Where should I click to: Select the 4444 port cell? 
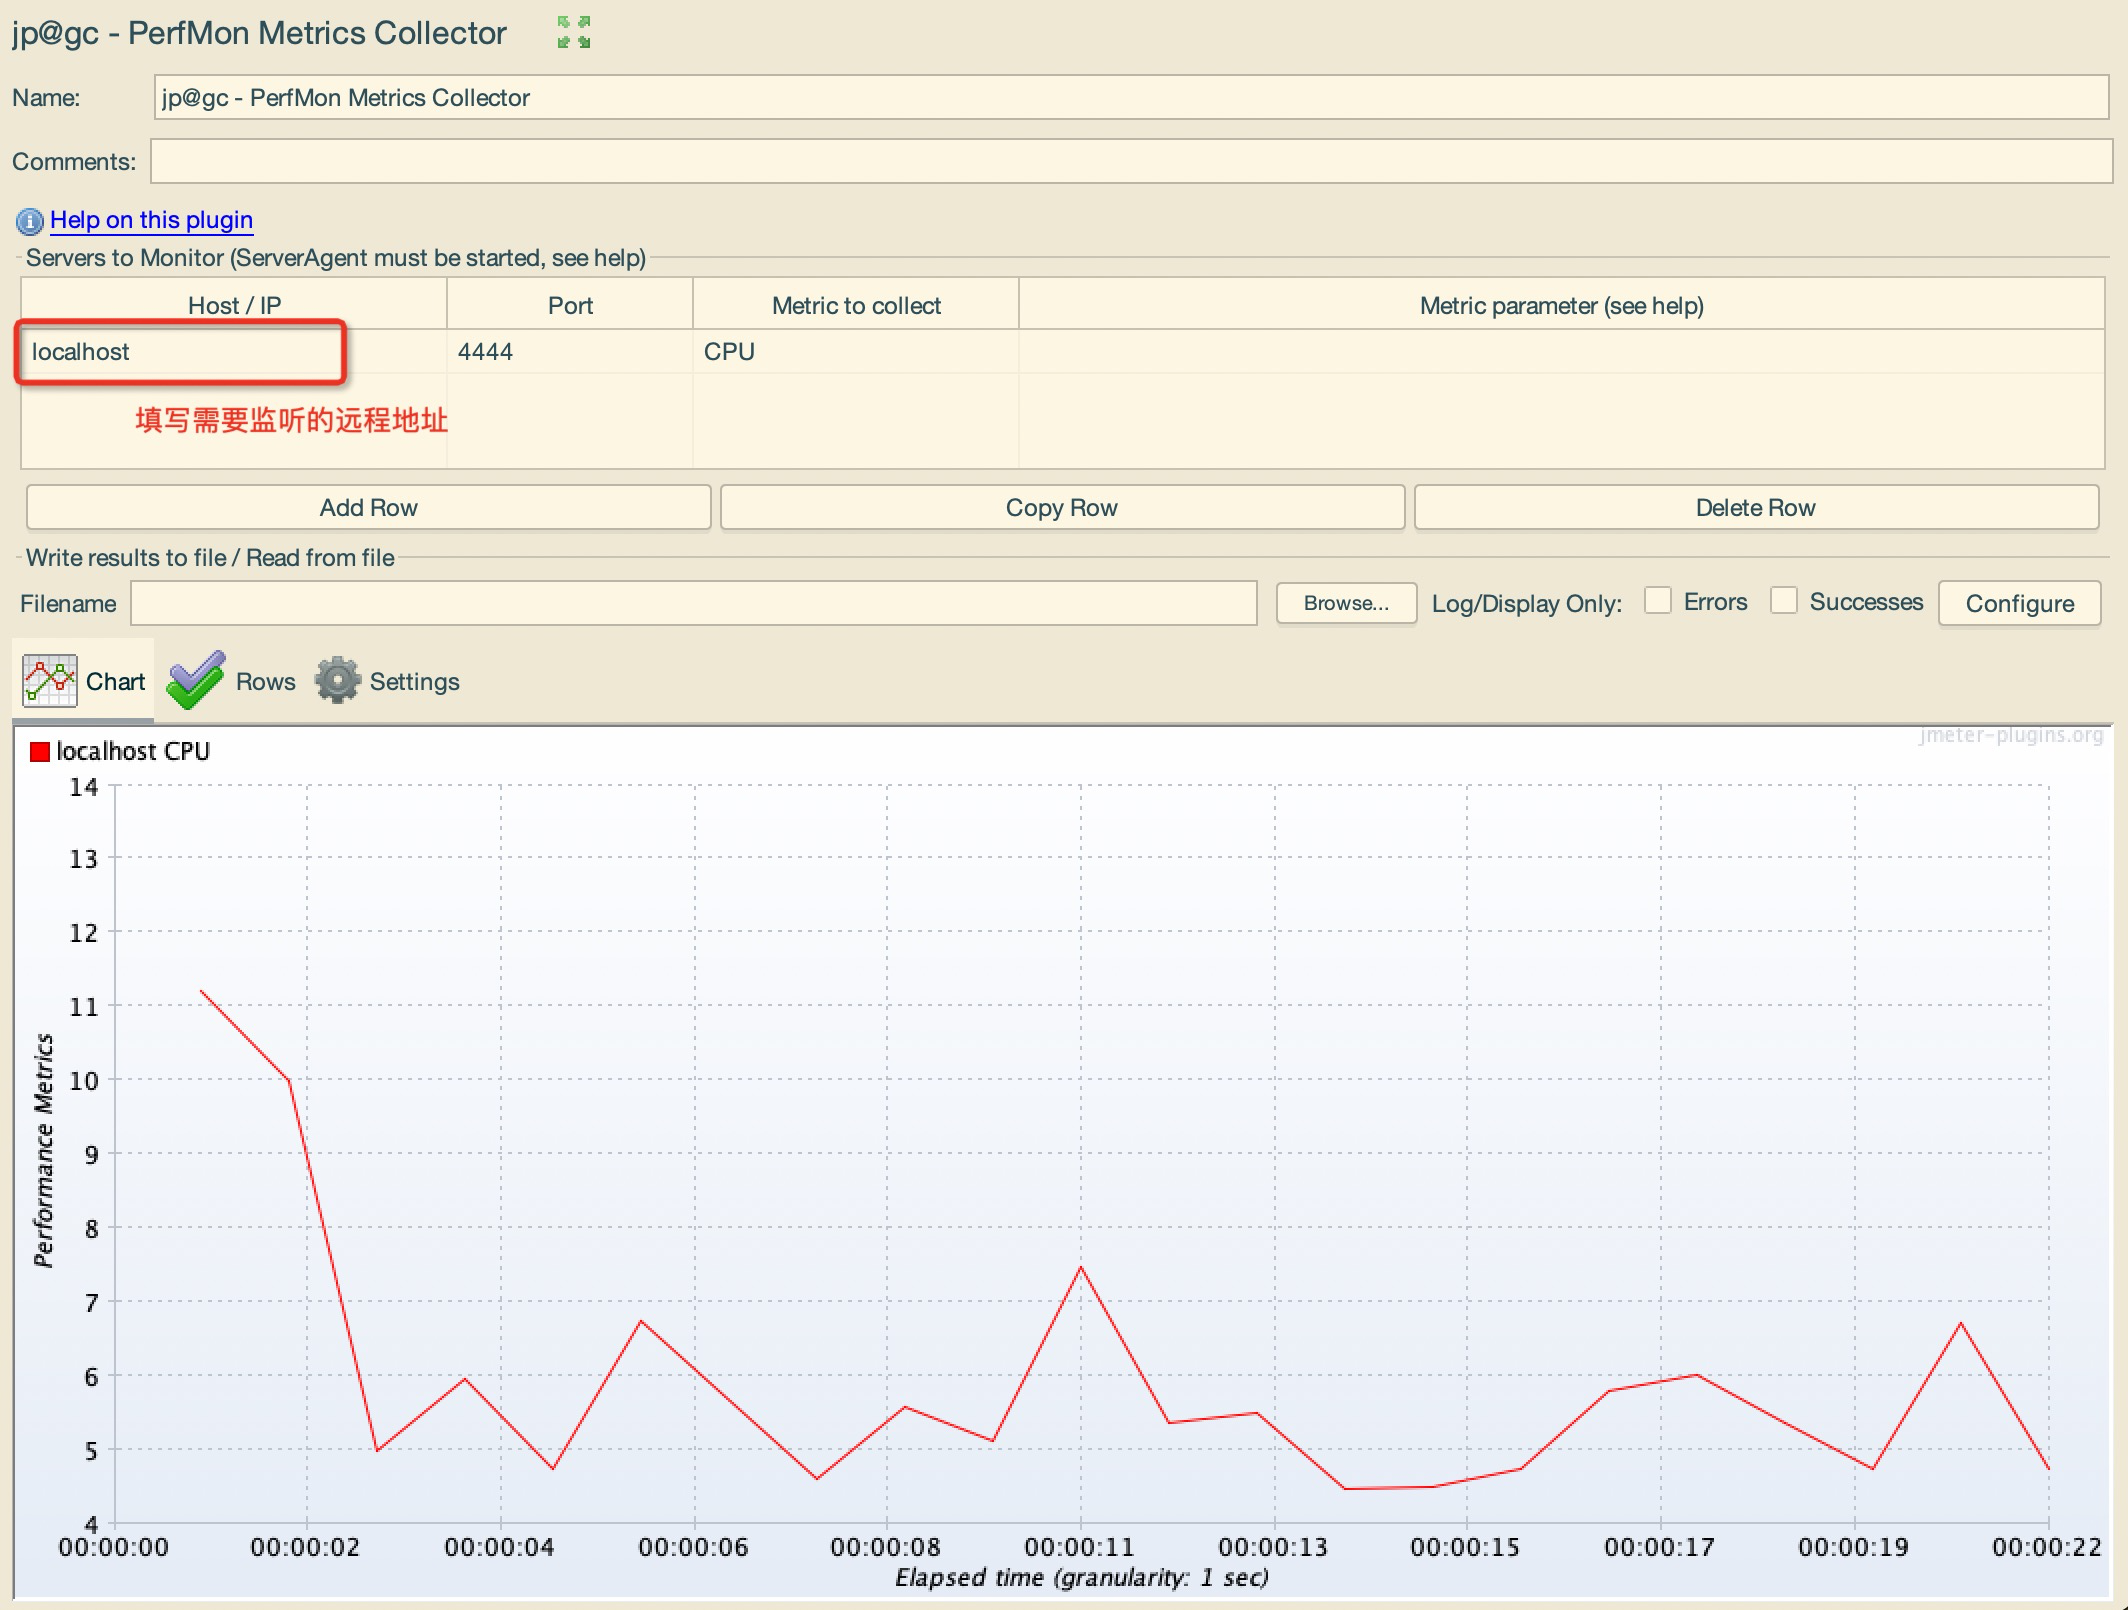pyautogui.click(x=570, y=352)
